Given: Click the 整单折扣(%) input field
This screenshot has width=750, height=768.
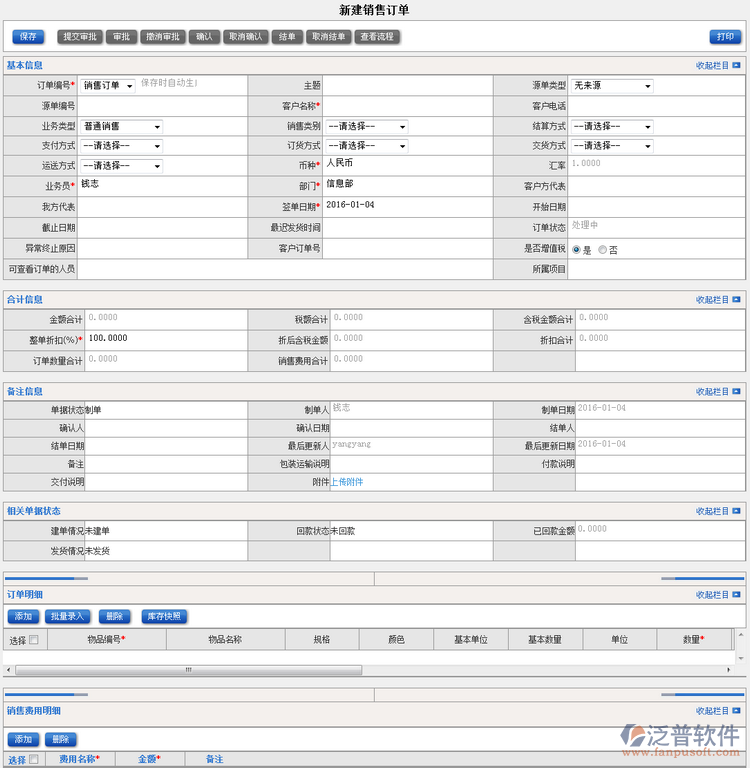Looking at the screenshot, I should click(166, 340).
